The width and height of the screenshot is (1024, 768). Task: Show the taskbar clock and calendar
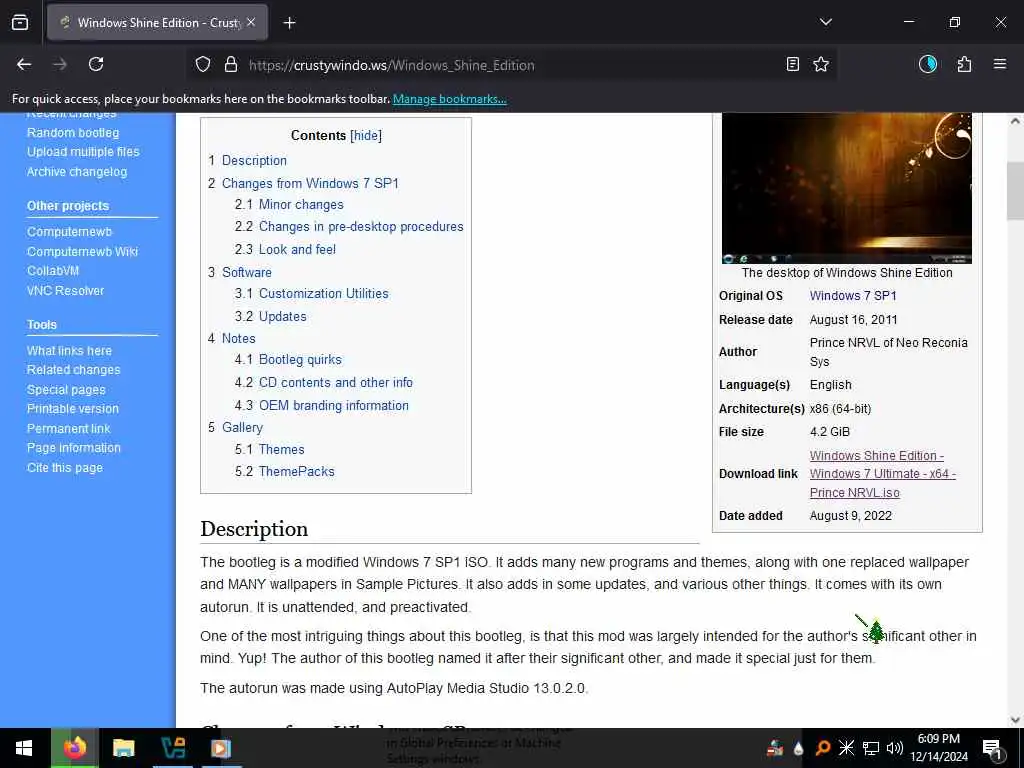click(x=939, y=748)
